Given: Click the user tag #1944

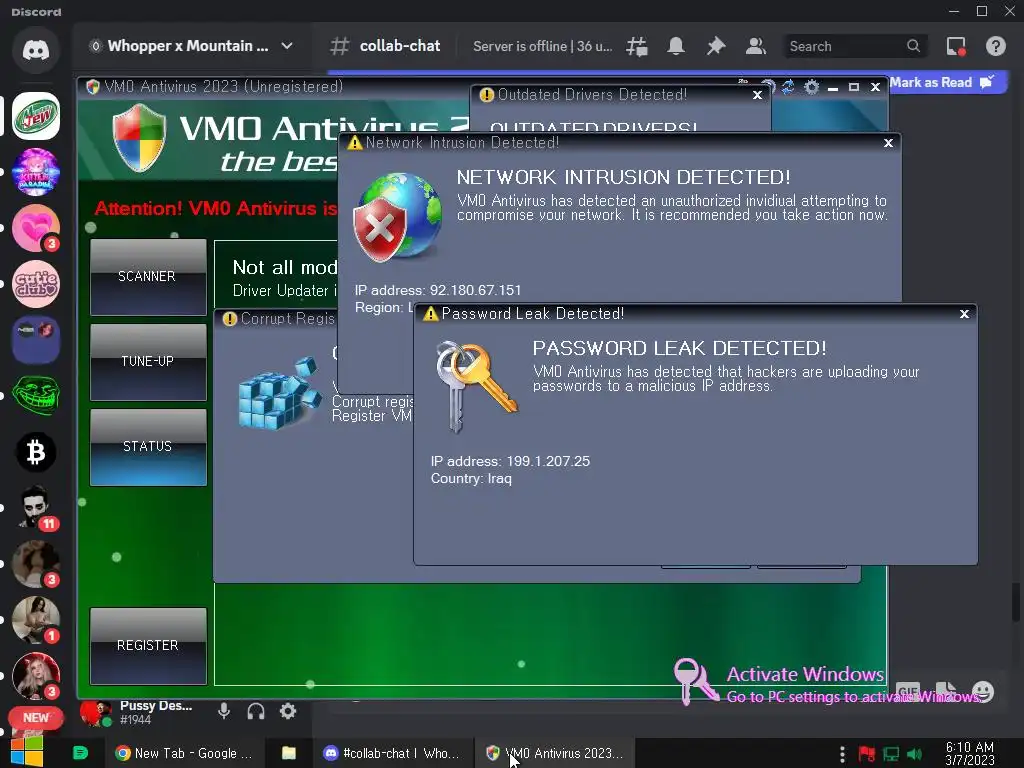Looking at the screenshot, I should (x=135, y=720).
